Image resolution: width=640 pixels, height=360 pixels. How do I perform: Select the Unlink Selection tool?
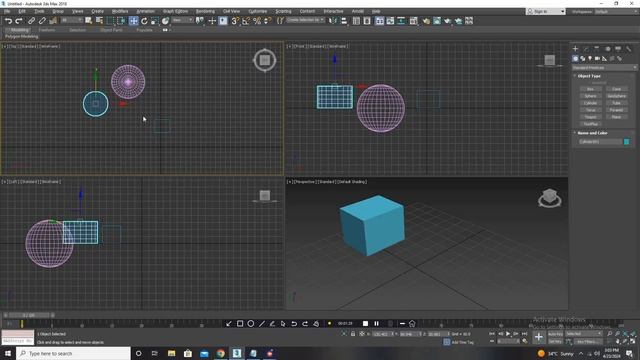pyautogui.click(x=42, y=21)
